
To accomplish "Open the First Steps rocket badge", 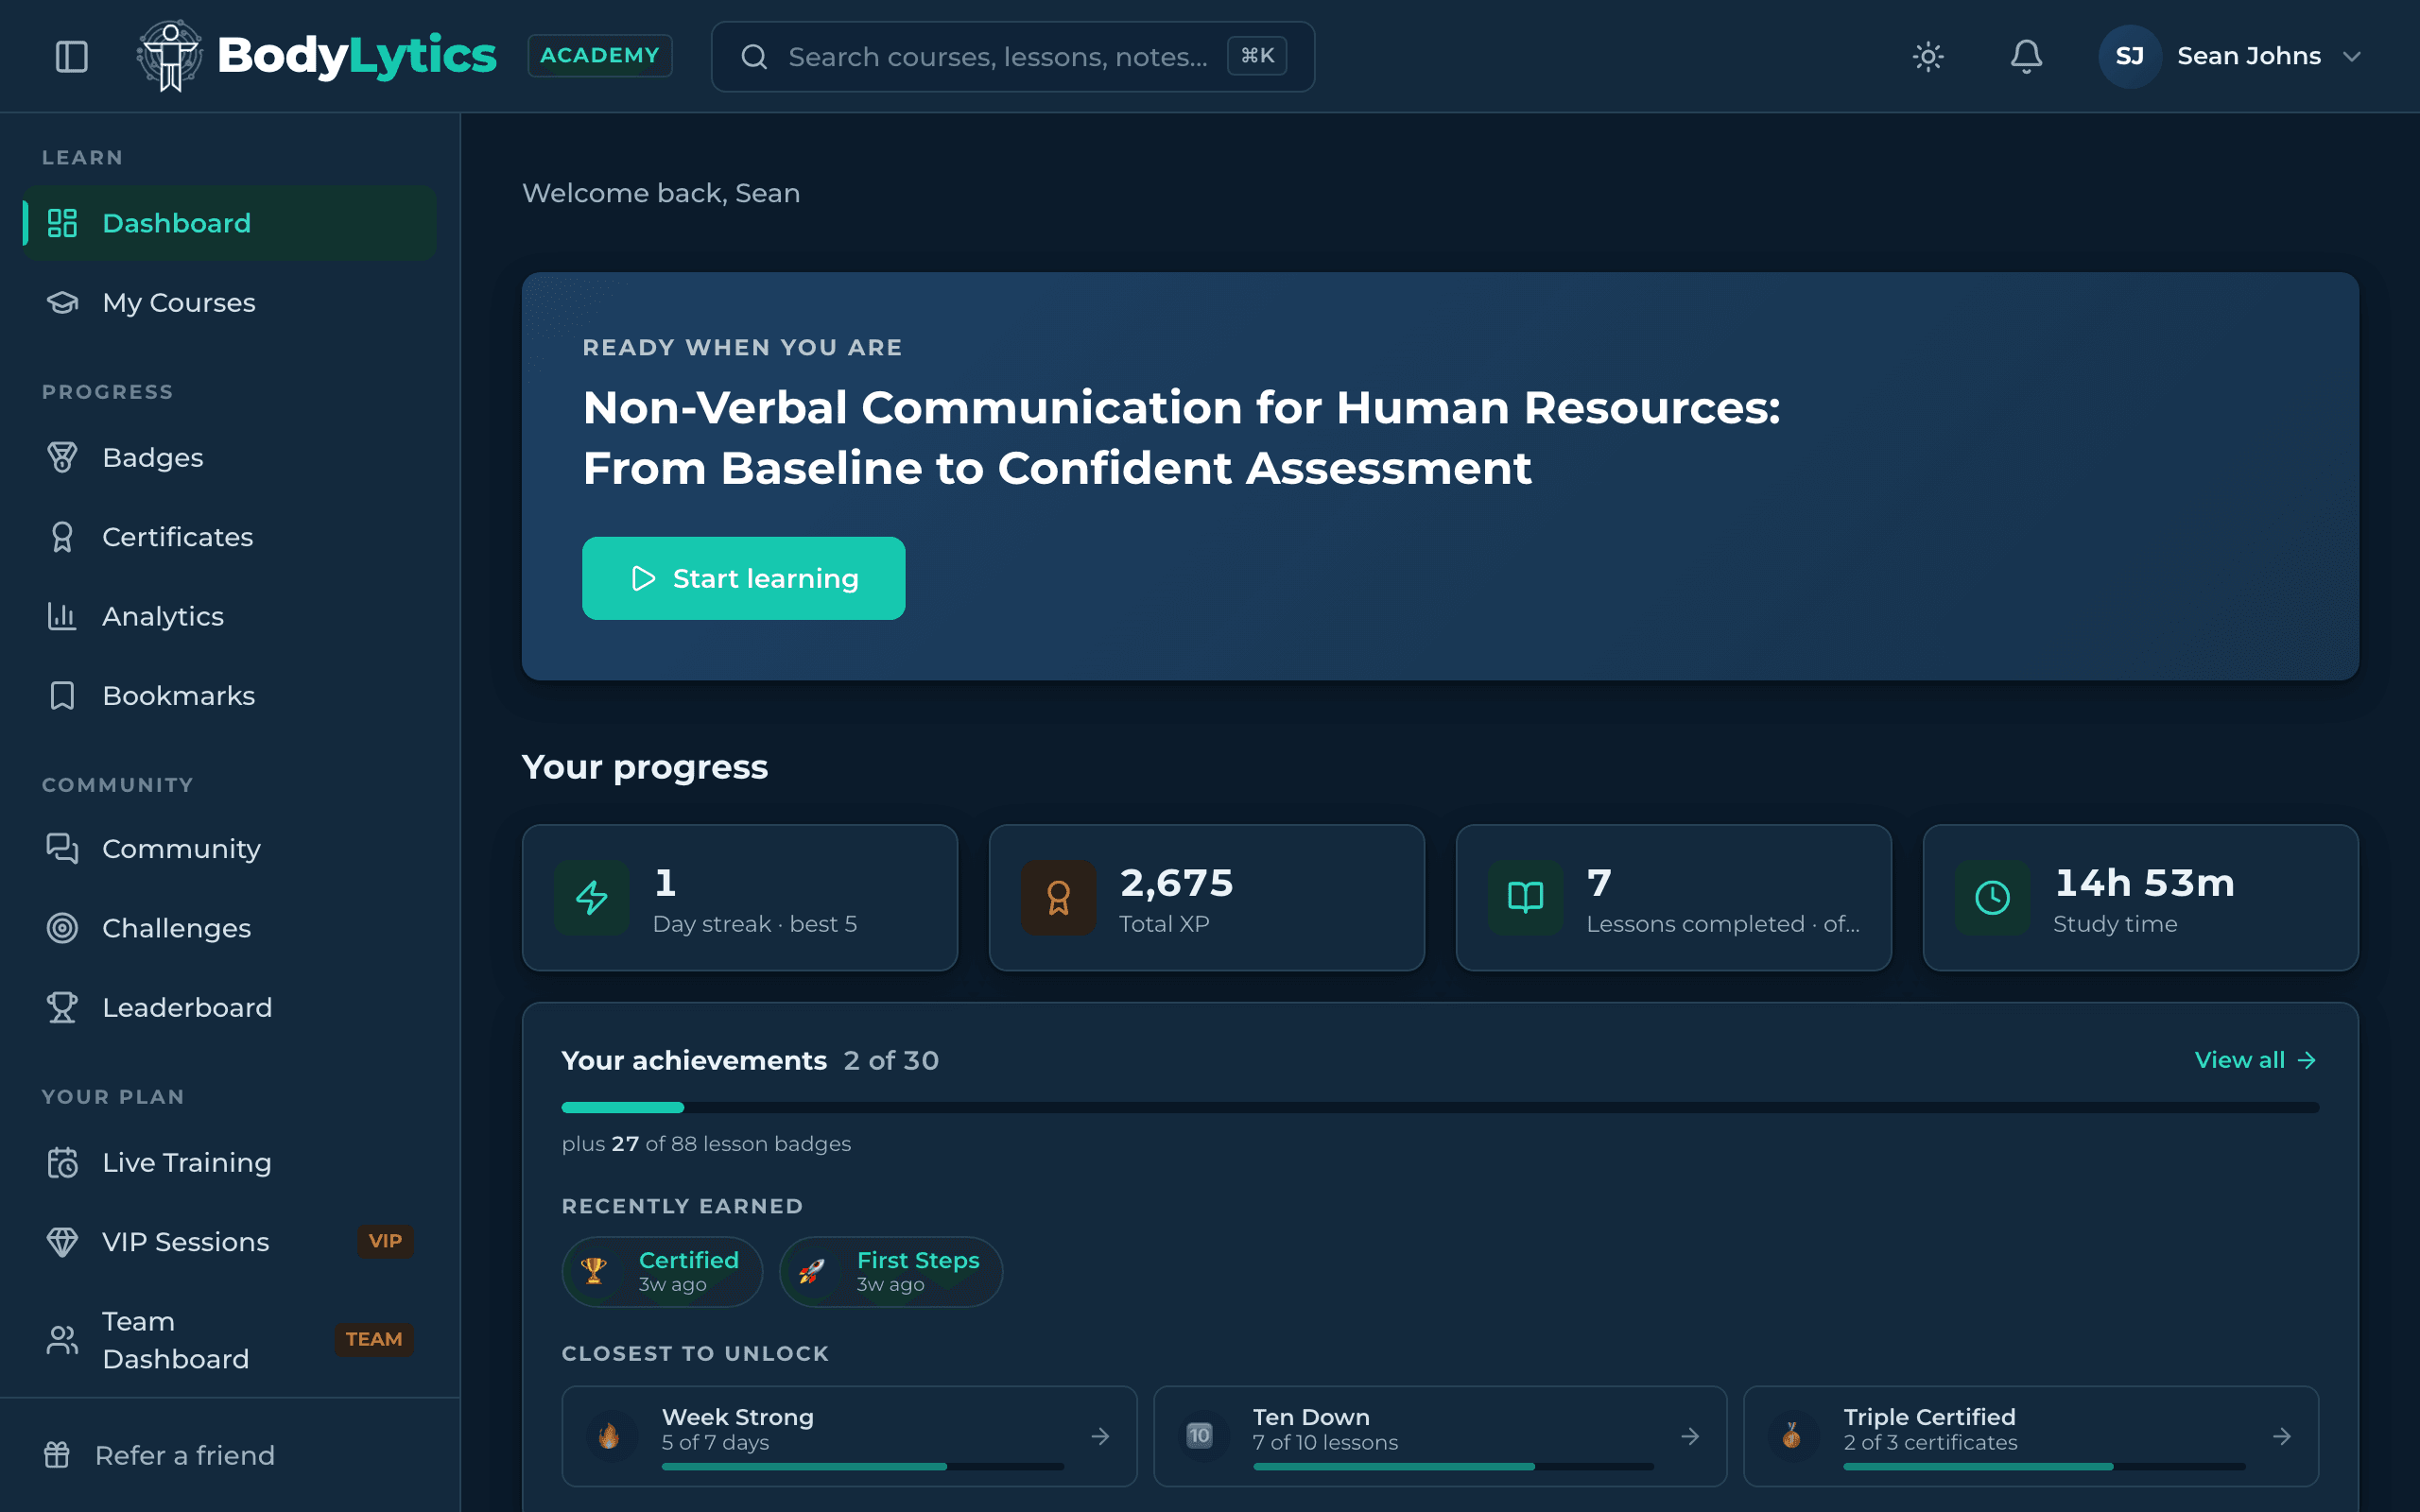I will [891, 1271].
